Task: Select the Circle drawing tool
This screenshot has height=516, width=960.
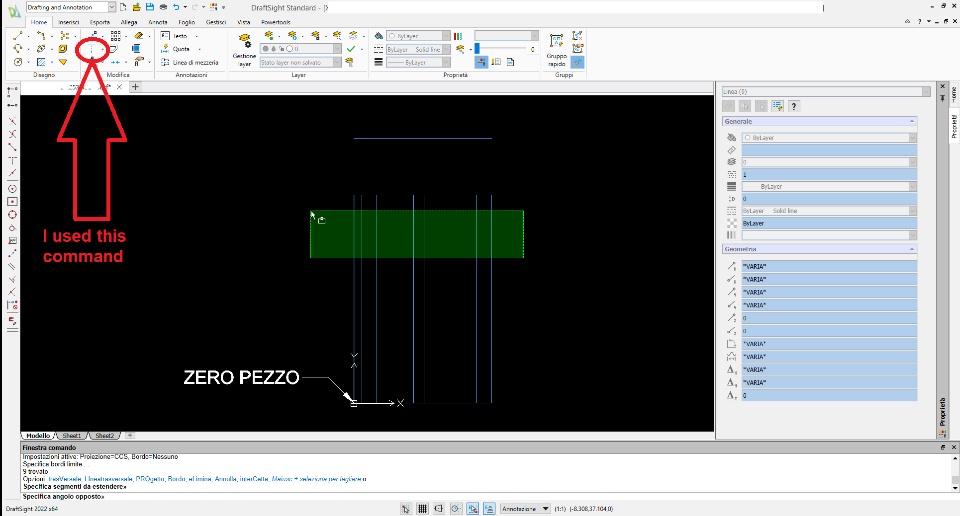Action: pos(18,62)
